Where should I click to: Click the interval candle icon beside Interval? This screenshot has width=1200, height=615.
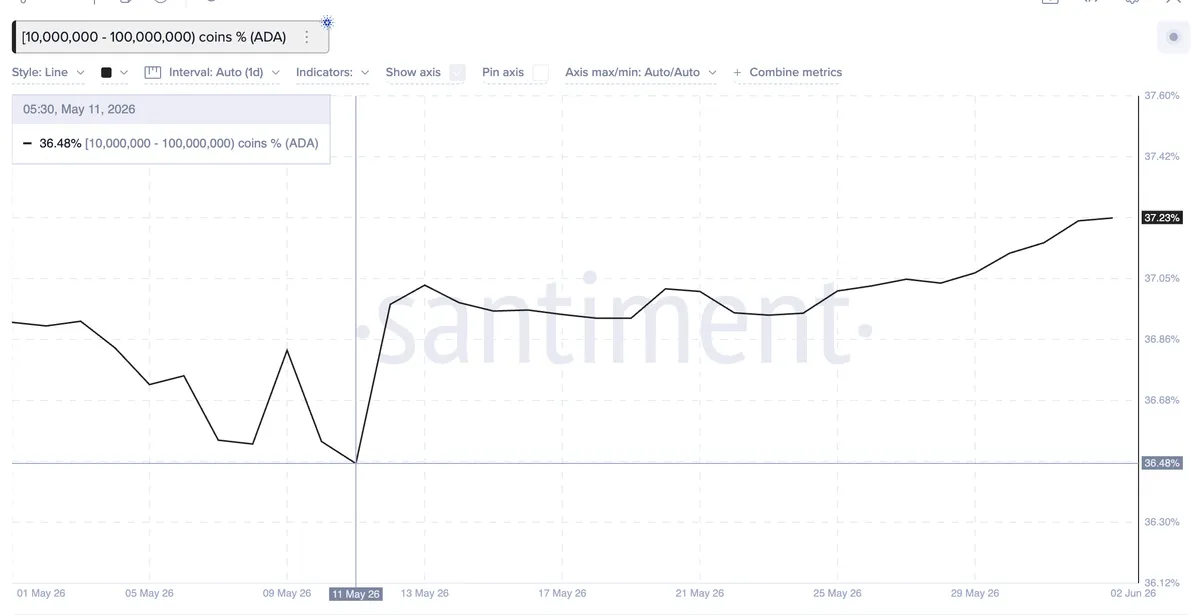tap(153, 72)
